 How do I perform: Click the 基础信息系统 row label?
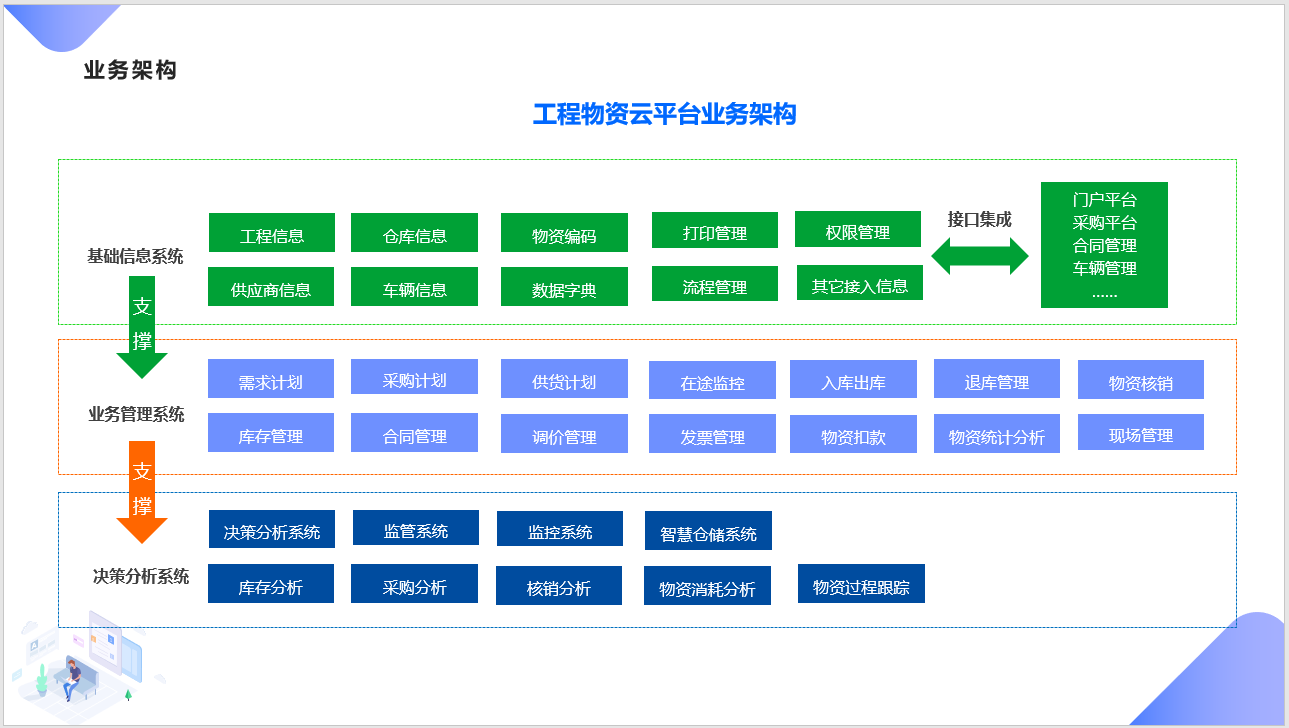[x=135, y=257]
